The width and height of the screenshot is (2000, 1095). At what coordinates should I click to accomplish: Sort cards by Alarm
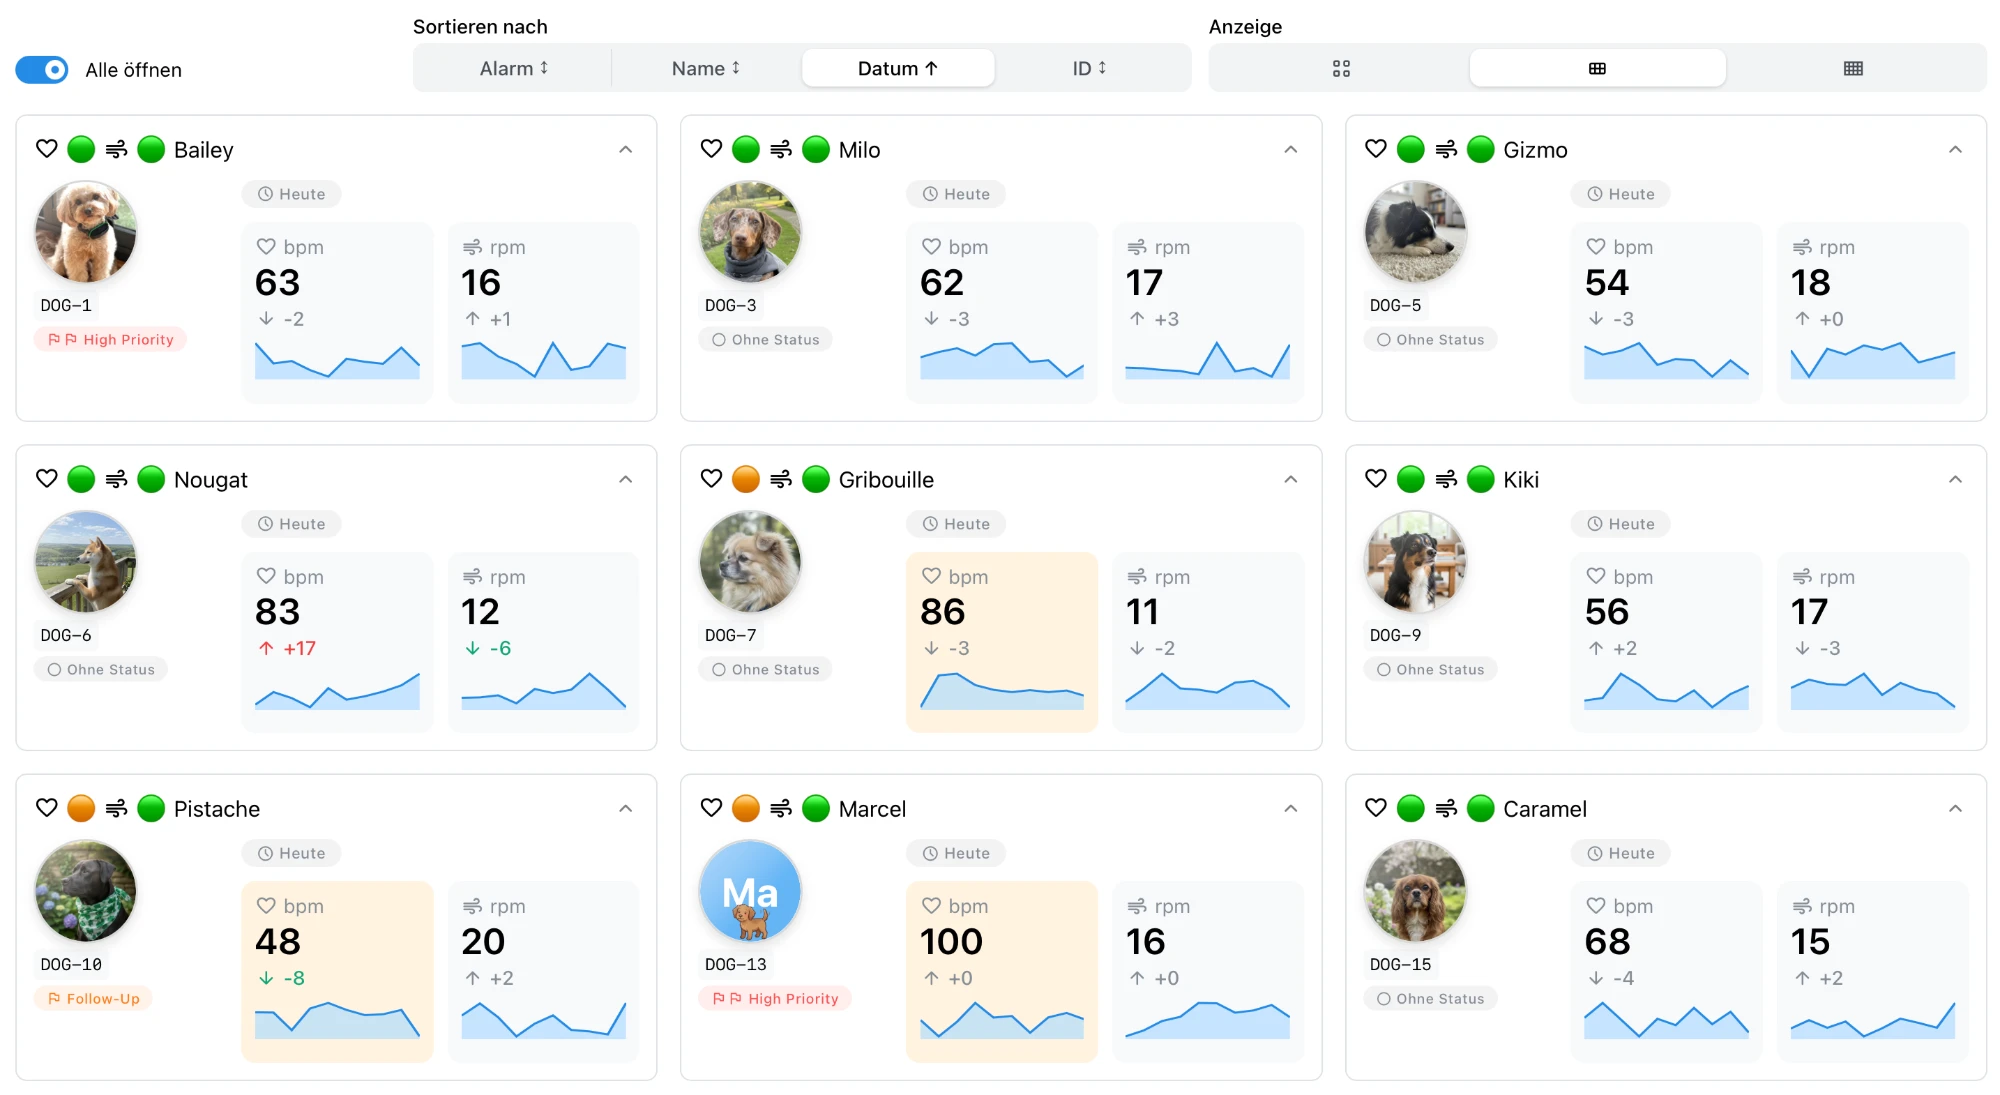pos(514,68)
